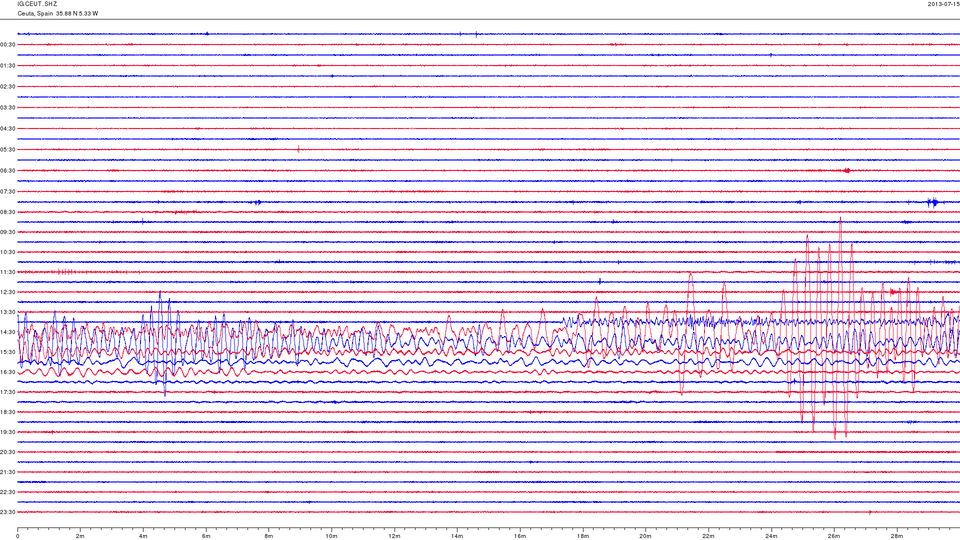
Task: Select the 11:30 trace time label
Action: (x=8, y=272)
